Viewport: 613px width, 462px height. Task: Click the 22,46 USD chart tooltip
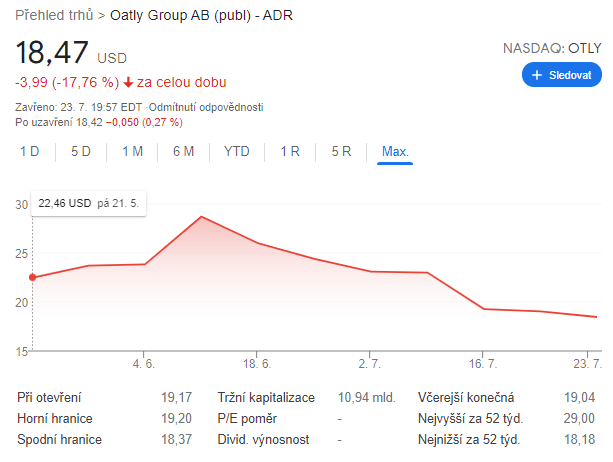point(90,203)
